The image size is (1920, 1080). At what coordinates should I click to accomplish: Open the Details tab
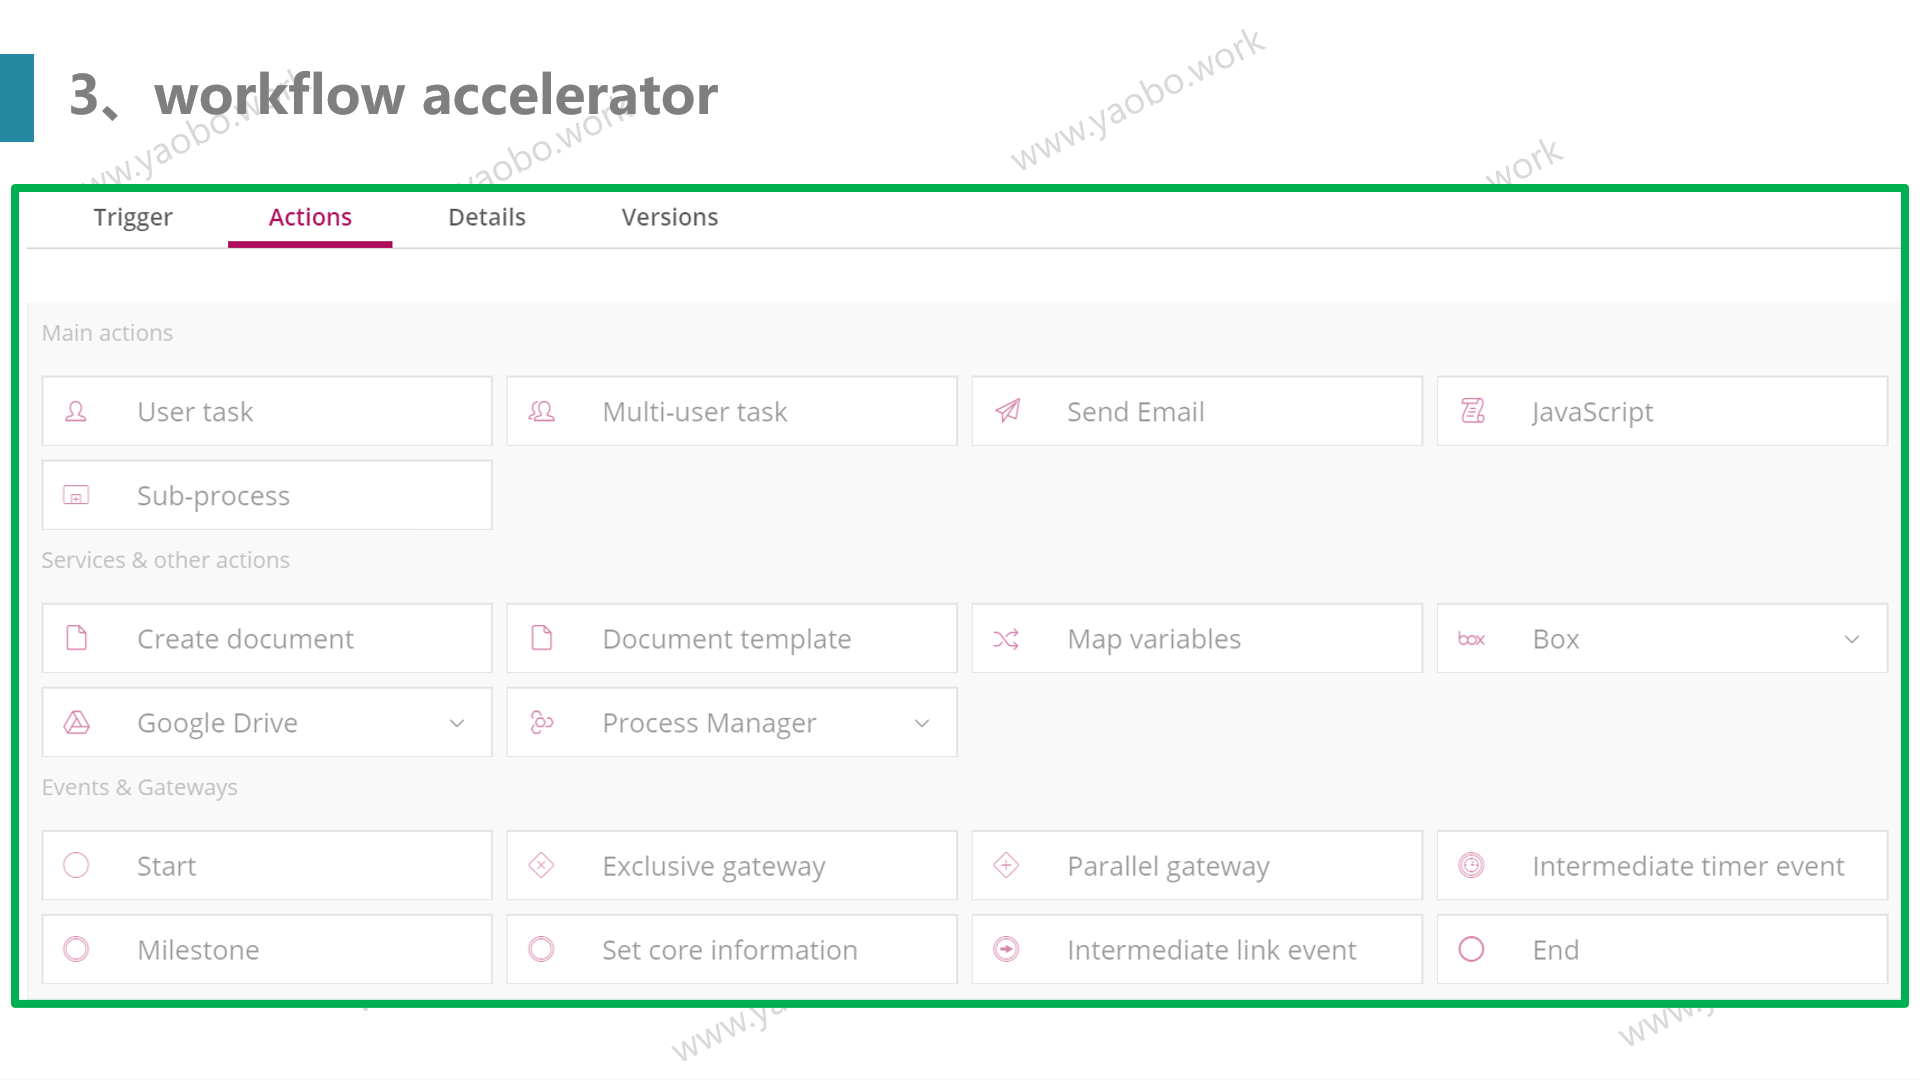pos(487,217)
